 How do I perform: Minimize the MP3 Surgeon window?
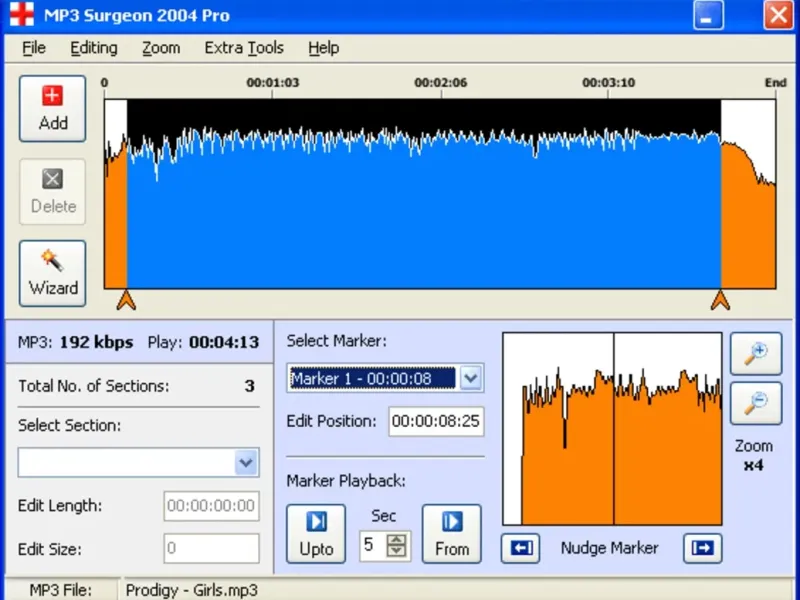(x=708, y=14)
